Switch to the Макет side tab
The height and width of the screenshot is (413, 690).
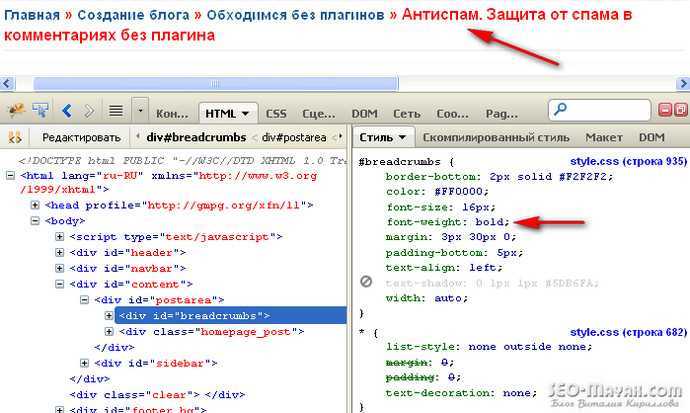604,138
